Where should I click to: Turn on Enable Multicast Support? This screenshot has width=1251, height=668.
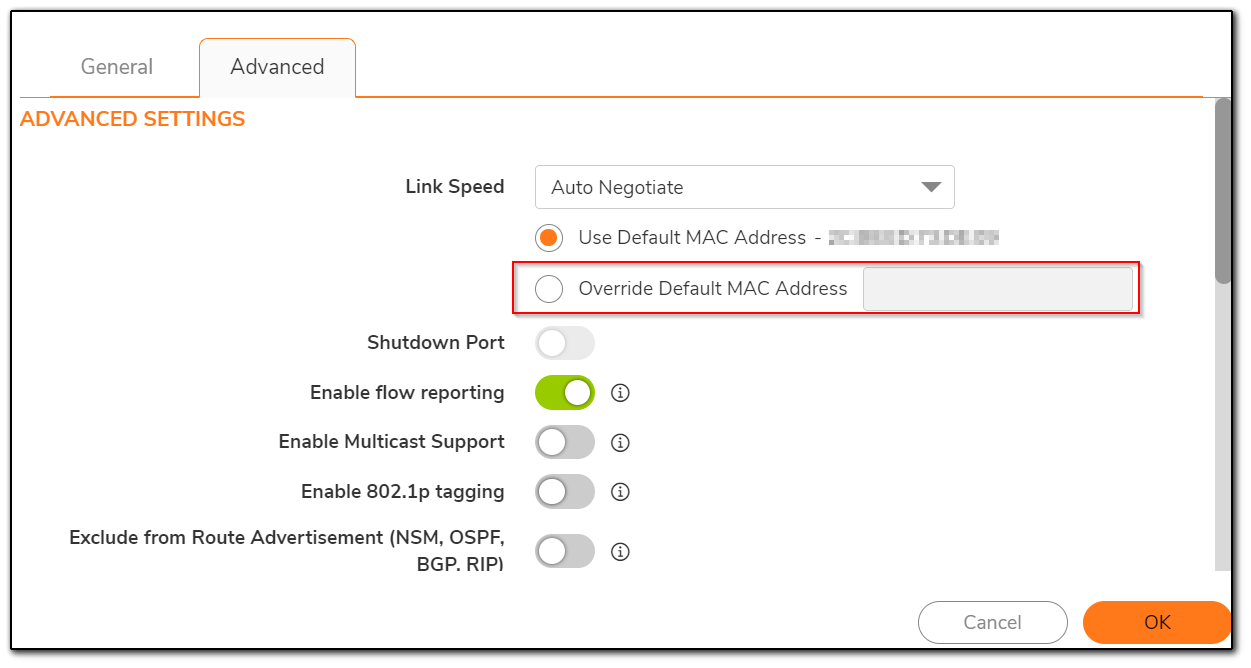pyautogui.click(x=565, y=442)
